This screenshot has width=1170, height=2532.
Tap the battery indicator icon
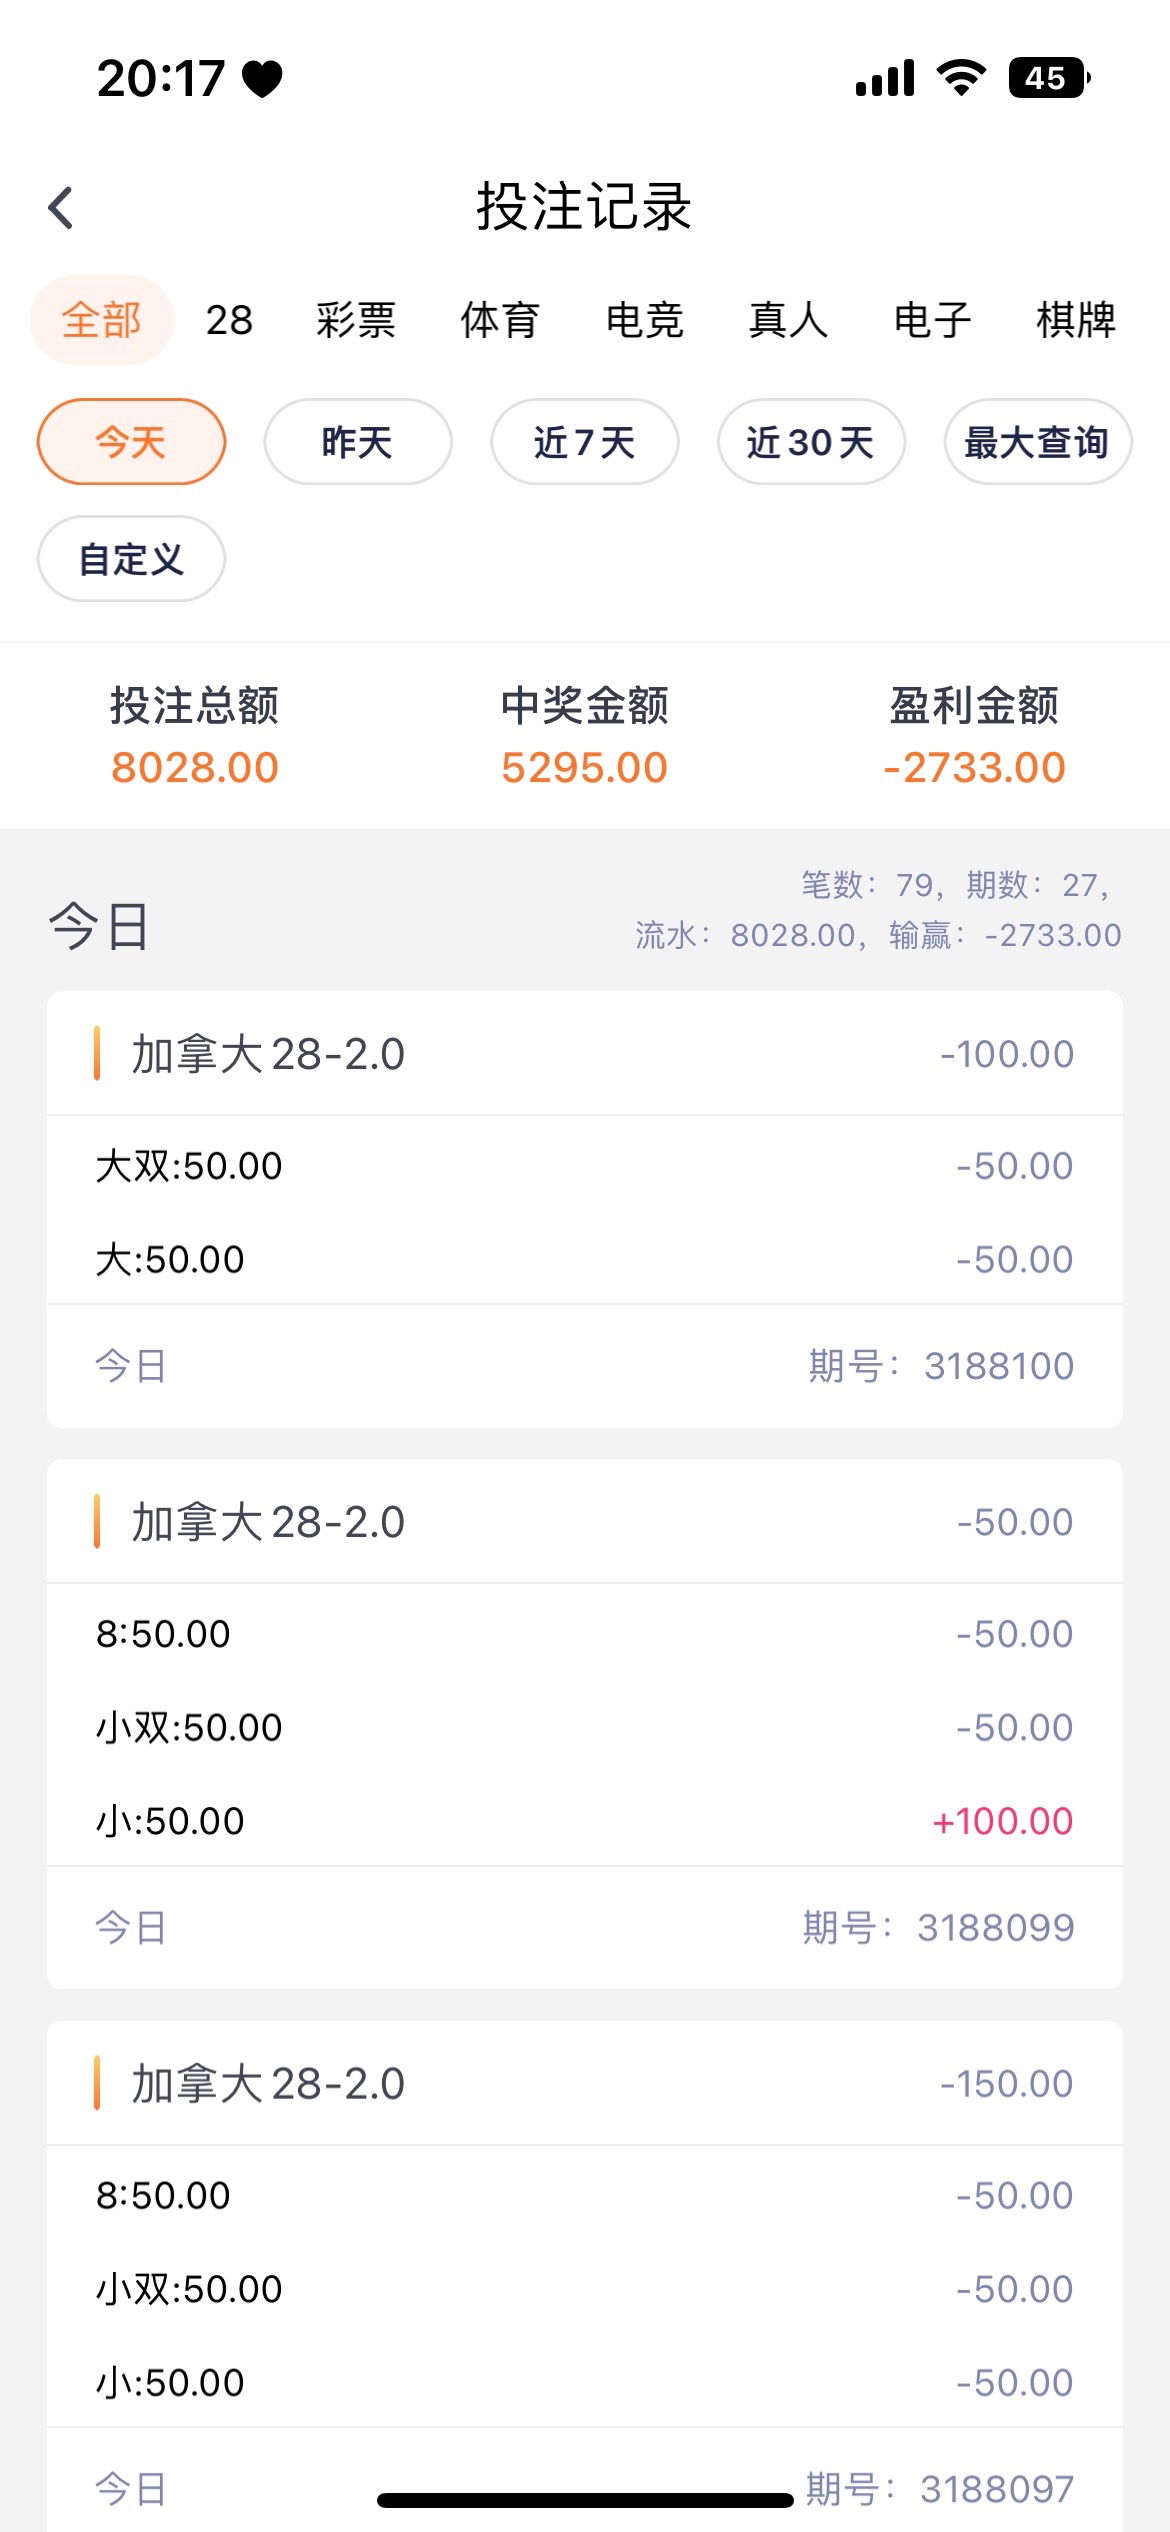tap(1048, 78)
